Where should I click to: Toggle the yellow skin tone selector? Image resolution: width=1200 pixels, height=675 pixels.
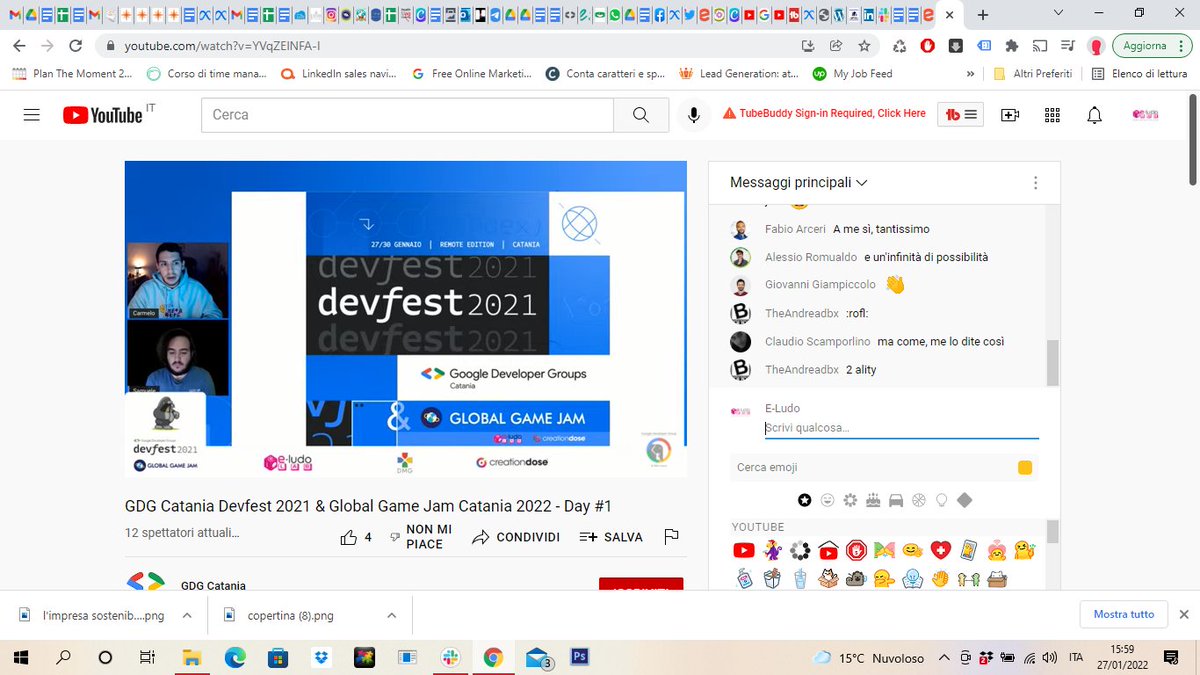[x=1025, y=468]
